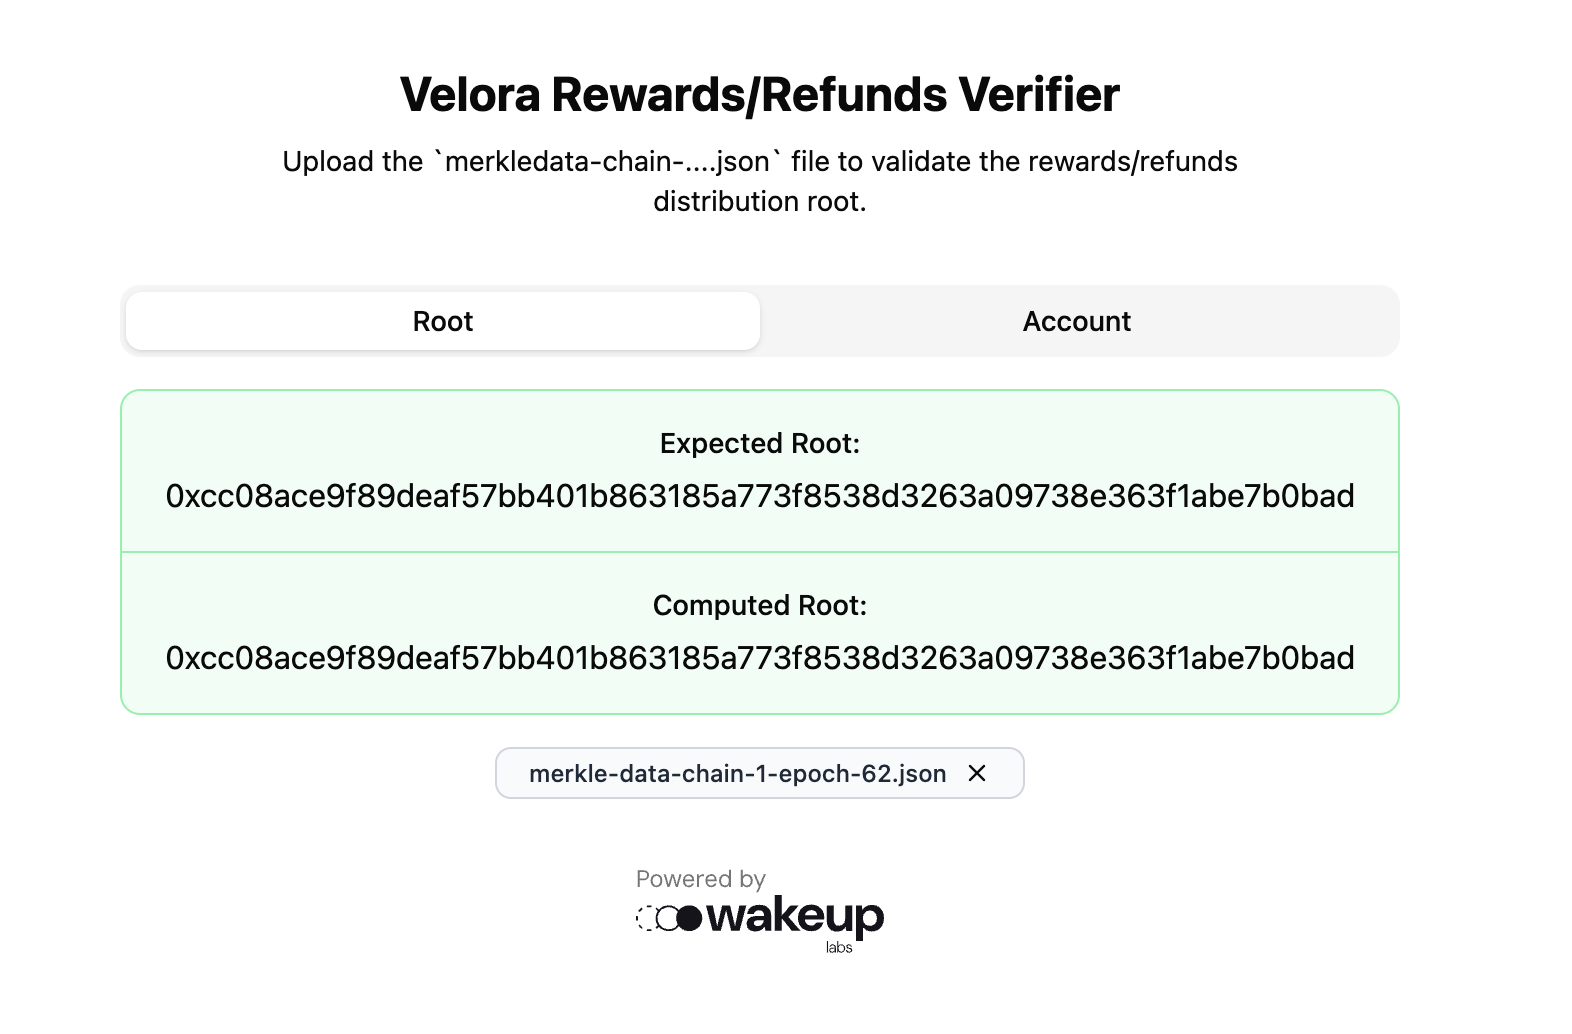Switch to the Account tab
Image resolution: width=1572 pixels, height=1034 pixels.
tap(1076, 321)
